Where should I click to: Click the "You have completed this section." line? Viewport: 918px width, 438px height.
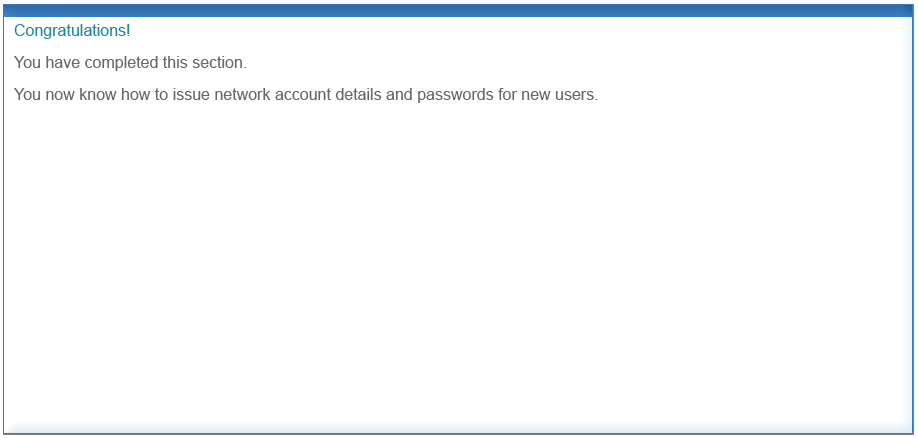(x=131, y=63)
